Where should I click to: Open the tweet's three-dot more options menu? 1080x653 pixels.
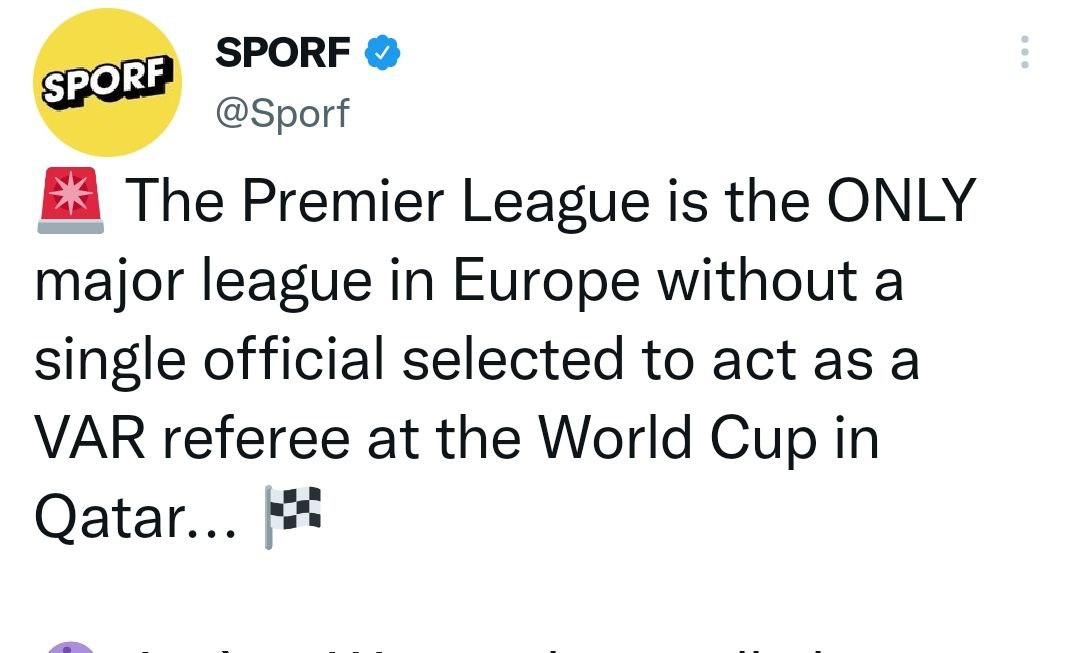coord(1024,52)
